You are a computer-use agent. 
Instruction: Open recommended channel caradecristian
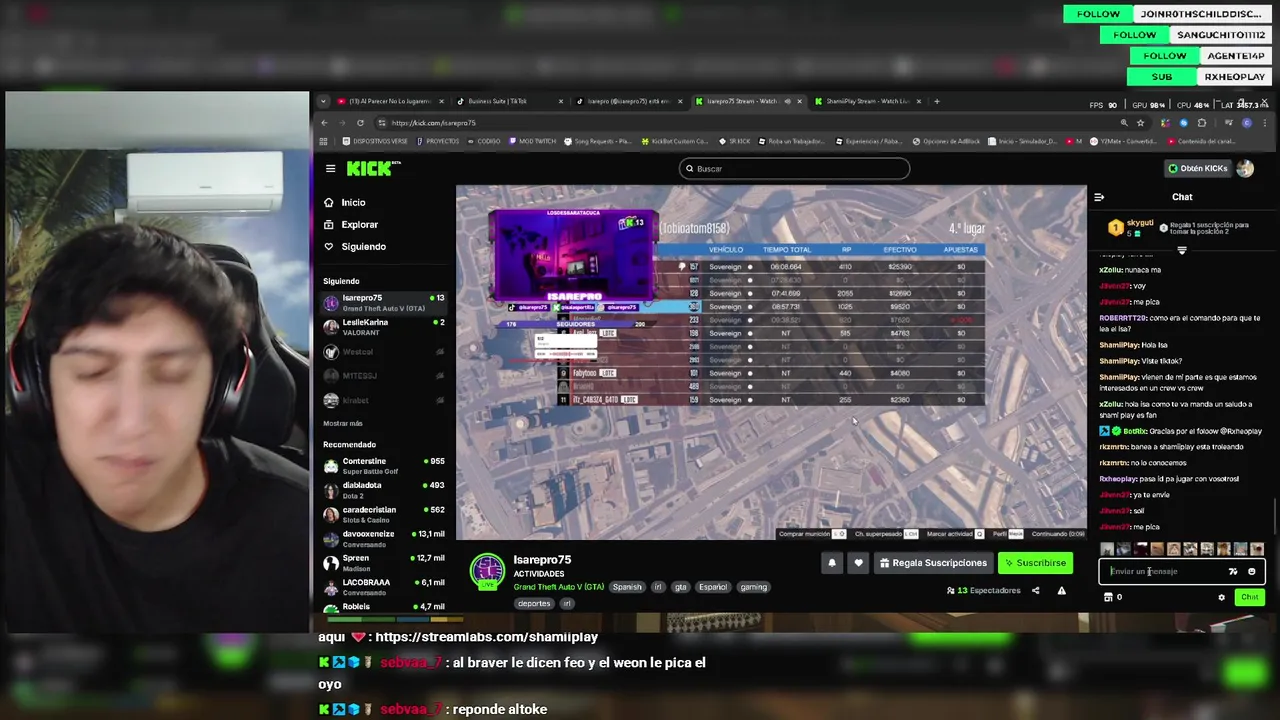(384, 514)
